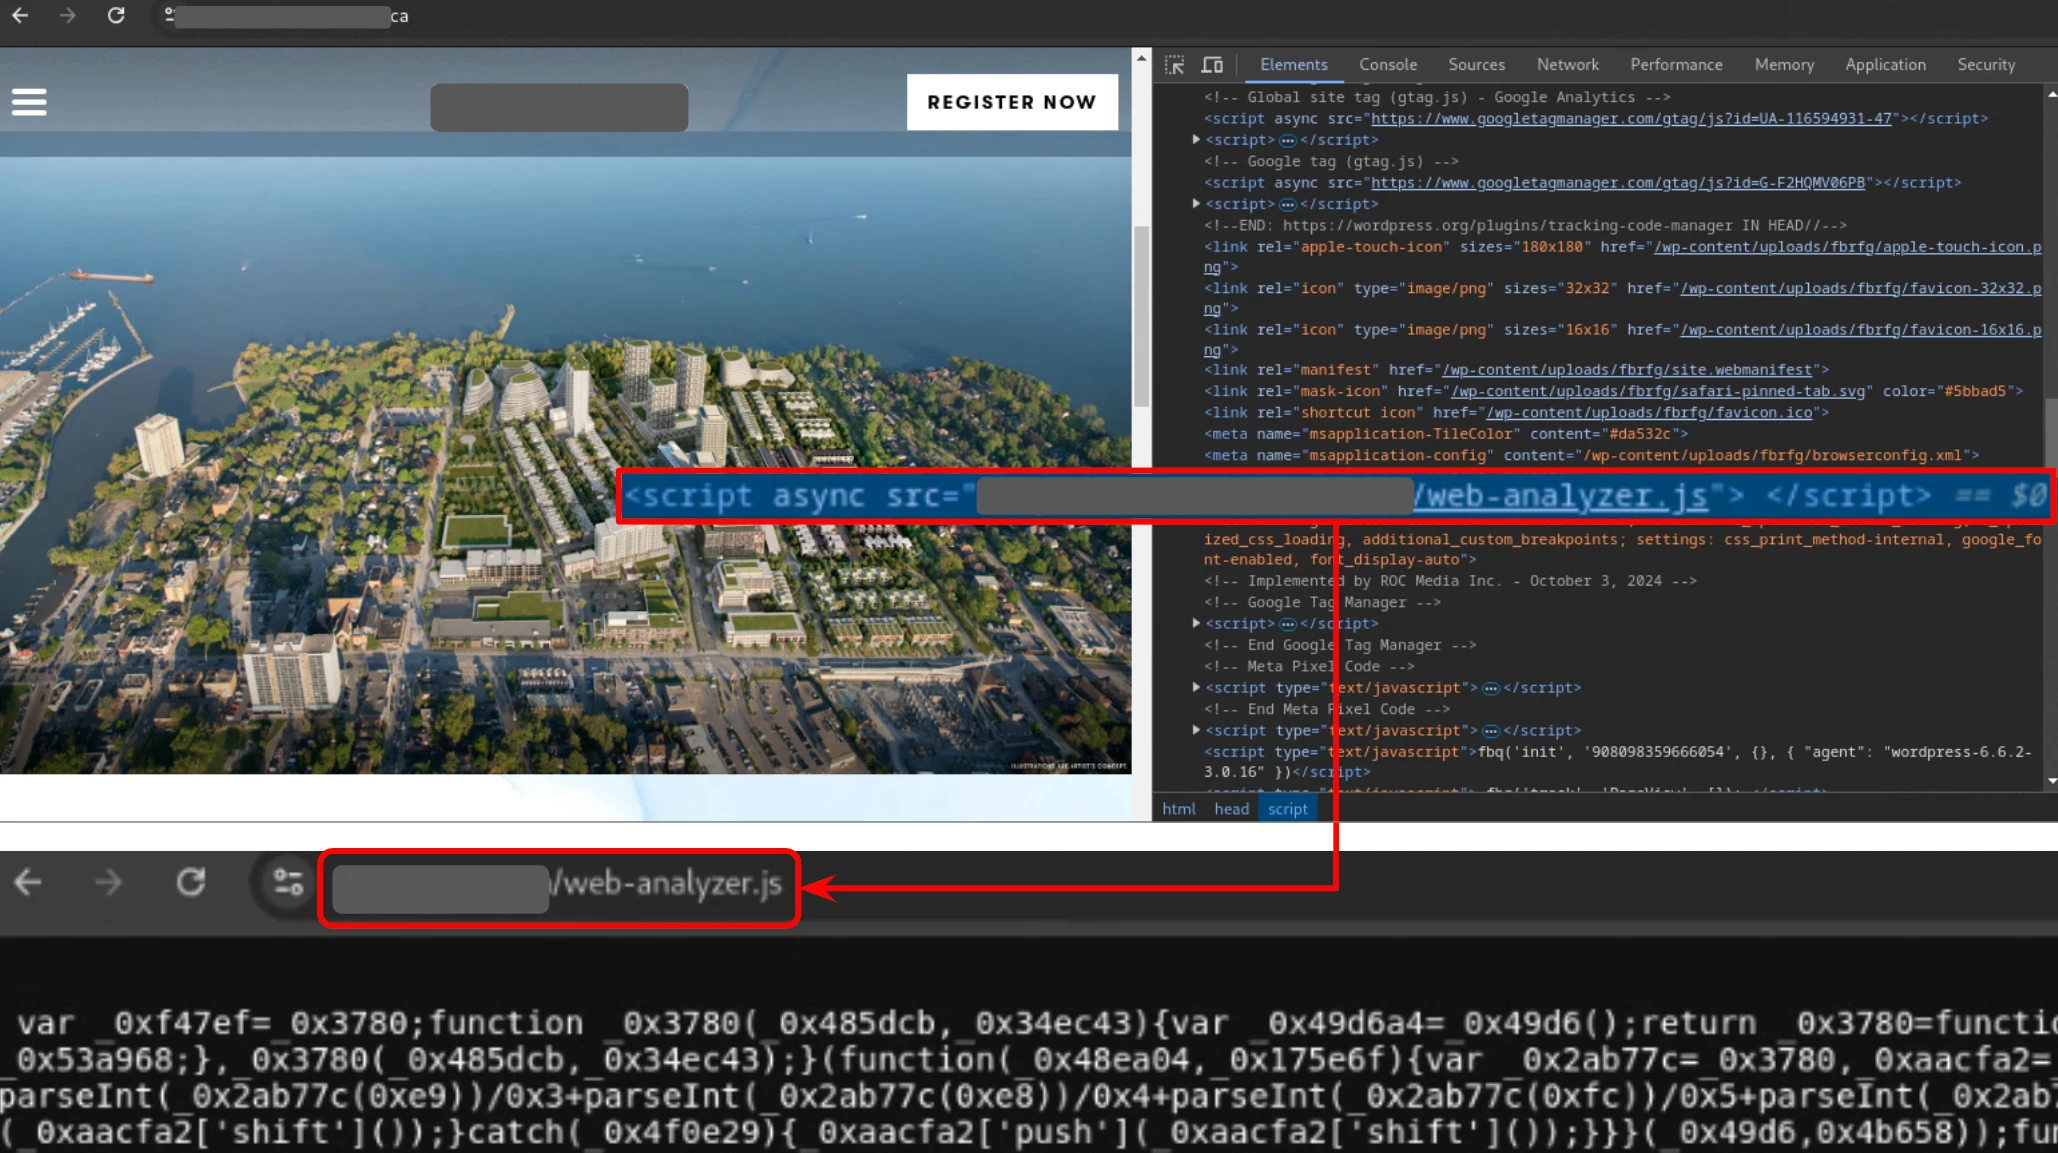
Task: Expand script node below End Meta Pixel Code
Action: coord(1196,731)
